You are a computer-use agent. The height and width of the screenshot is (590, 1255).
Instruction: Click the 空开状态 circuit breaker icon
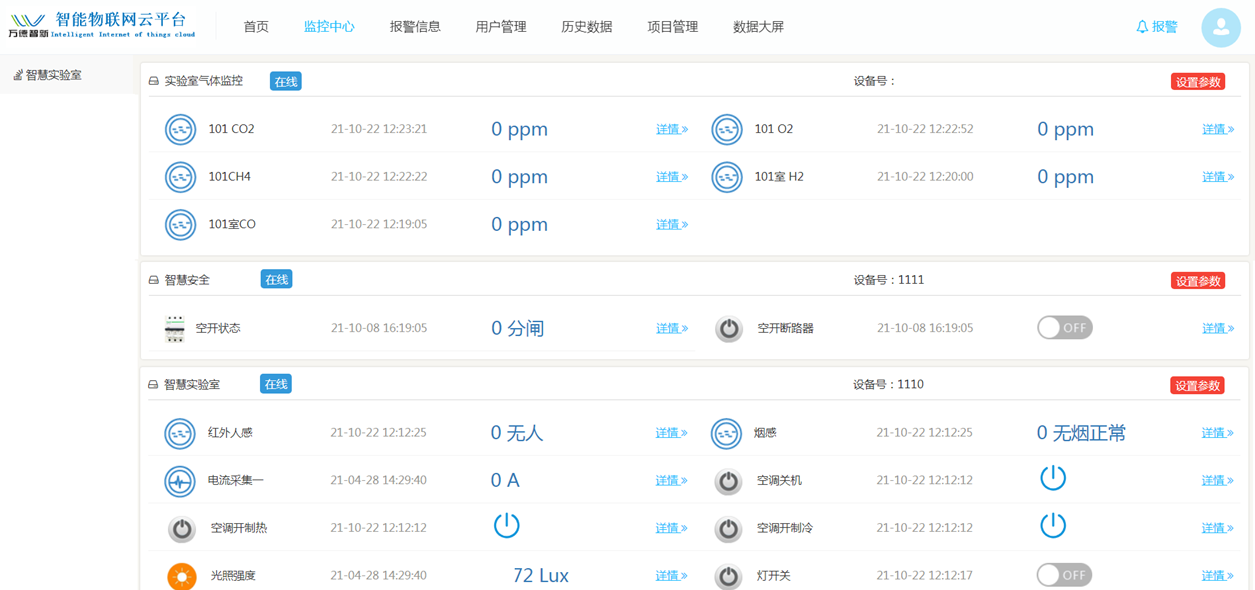point(175,328)
